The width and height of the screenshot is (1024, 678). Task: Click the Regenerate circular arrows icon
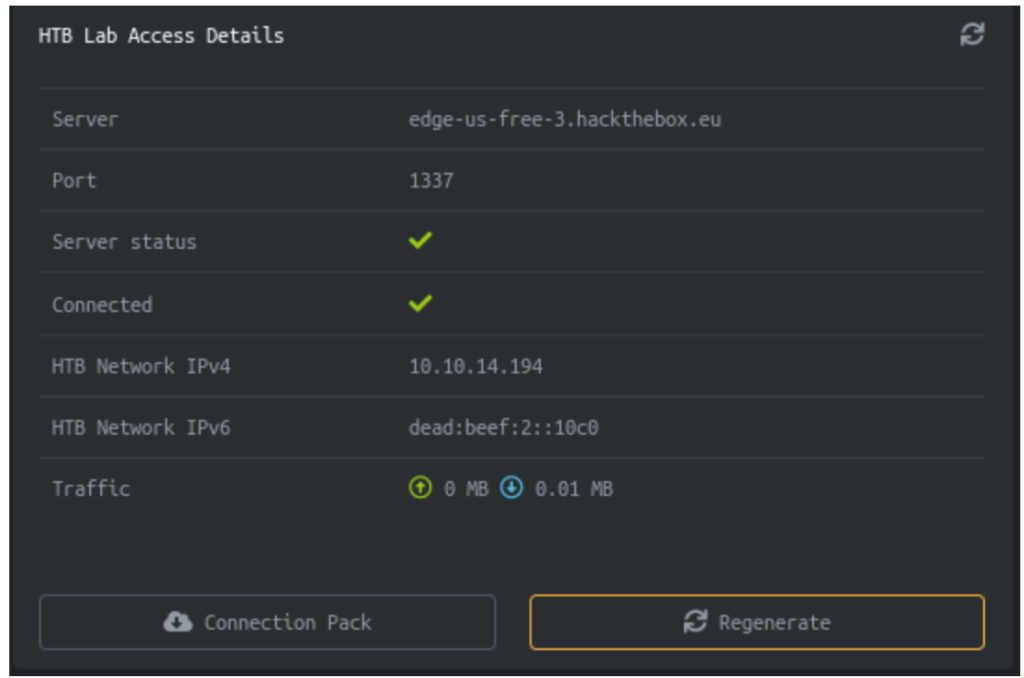pyautogui.click(x=695, y=622)
